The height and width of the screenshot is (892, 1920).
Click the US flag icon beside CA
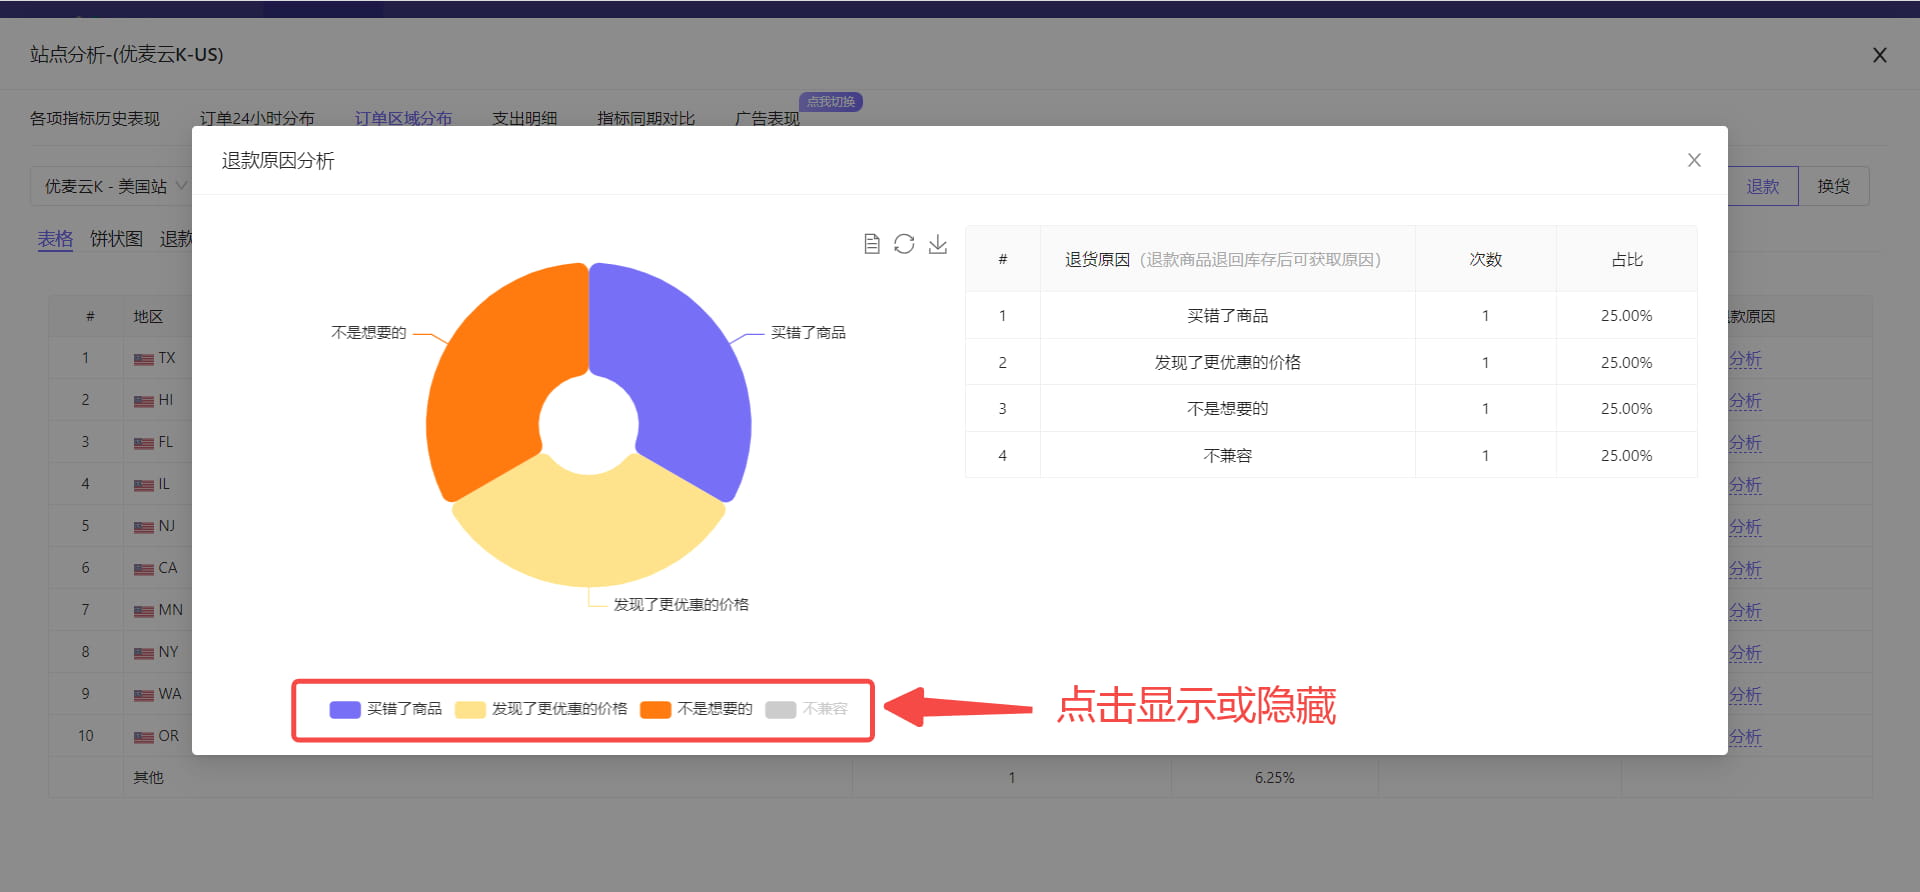click(x=144, y=569)
